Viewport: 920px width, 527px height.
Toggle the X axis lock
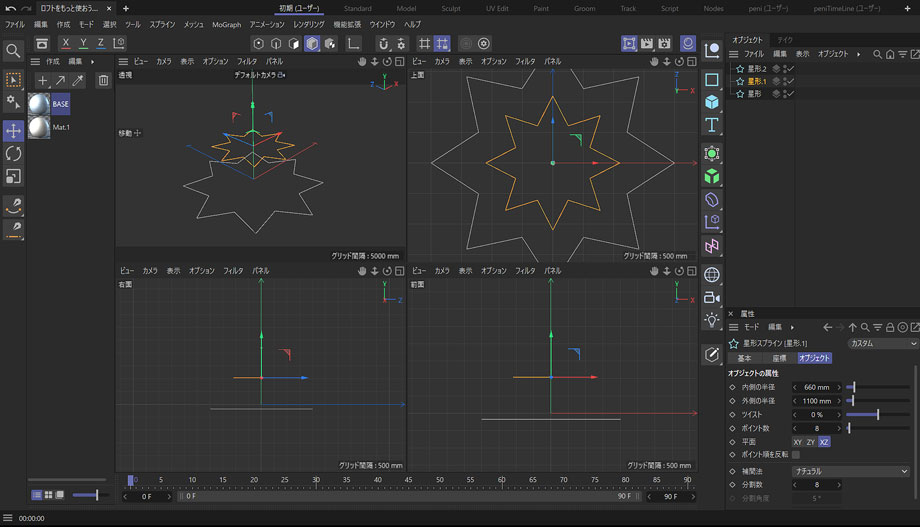tap(66, 44)
